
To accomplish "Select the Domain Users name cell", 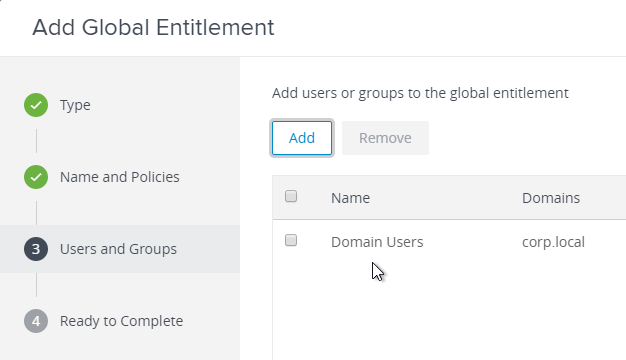I will [x=377, y=242].
